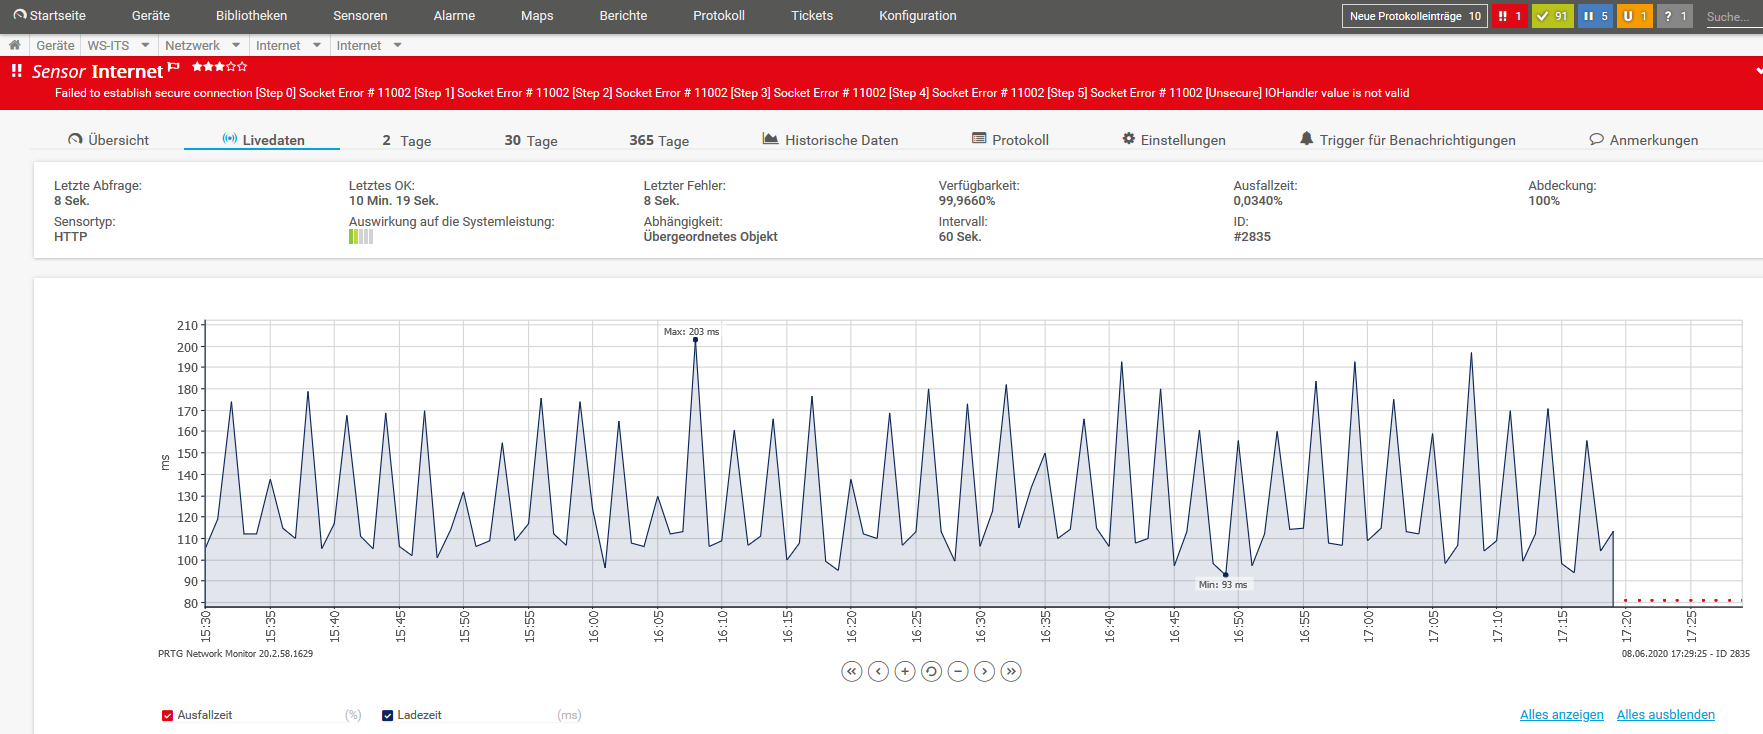Open the Konfiguration menu
Image resolution: width=1763 pixels, height=734 pixels.
tap(918, 16)
